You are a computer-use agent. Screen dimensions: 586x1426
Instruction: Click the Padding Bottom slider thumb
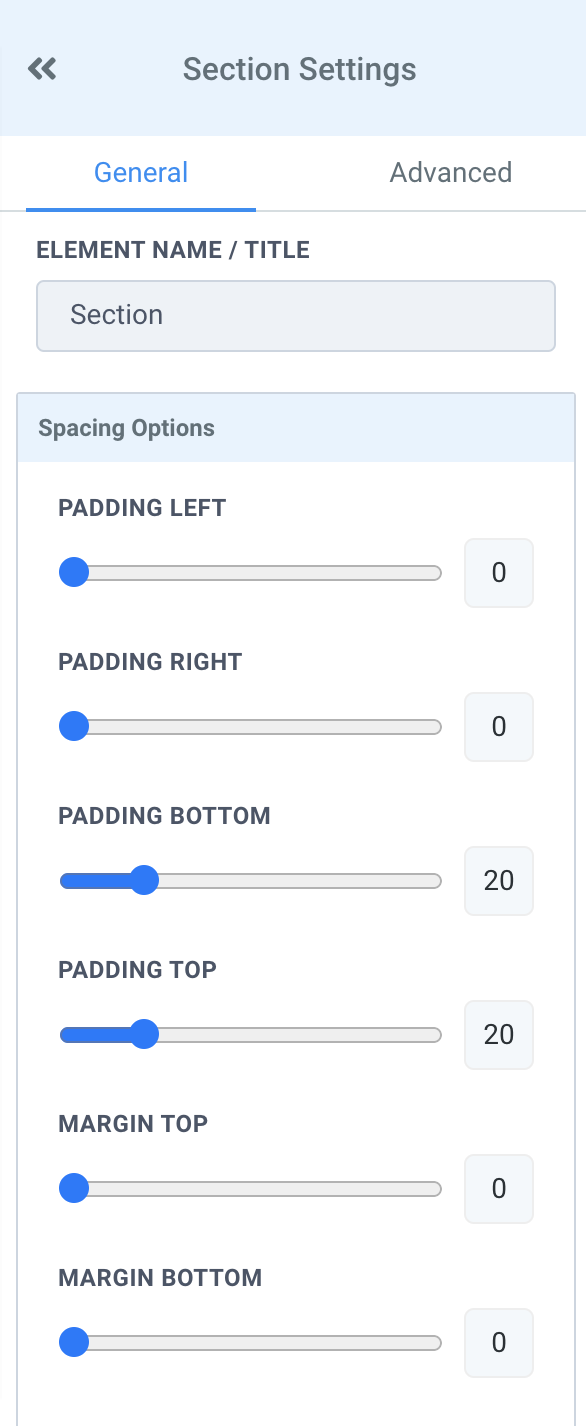tap(147, 880)
